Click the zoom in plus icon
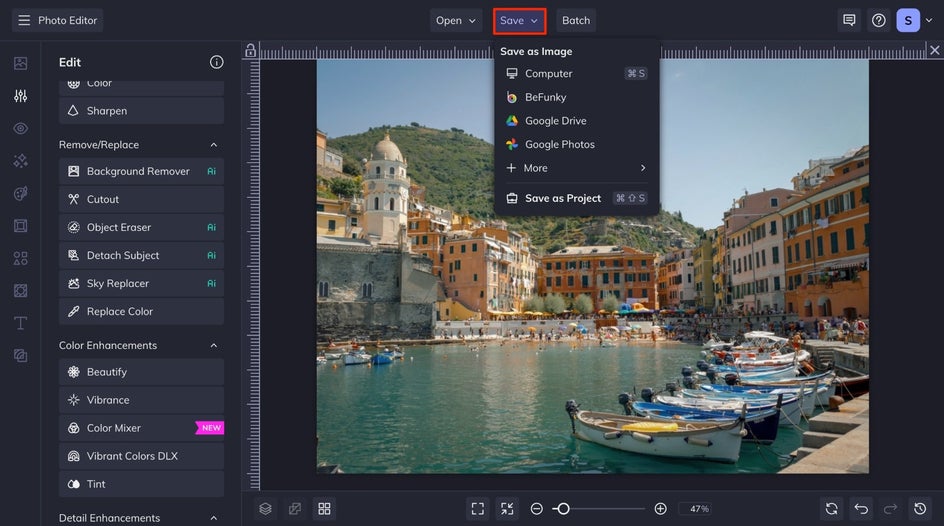944x526 pixels. tap(660, 509)
